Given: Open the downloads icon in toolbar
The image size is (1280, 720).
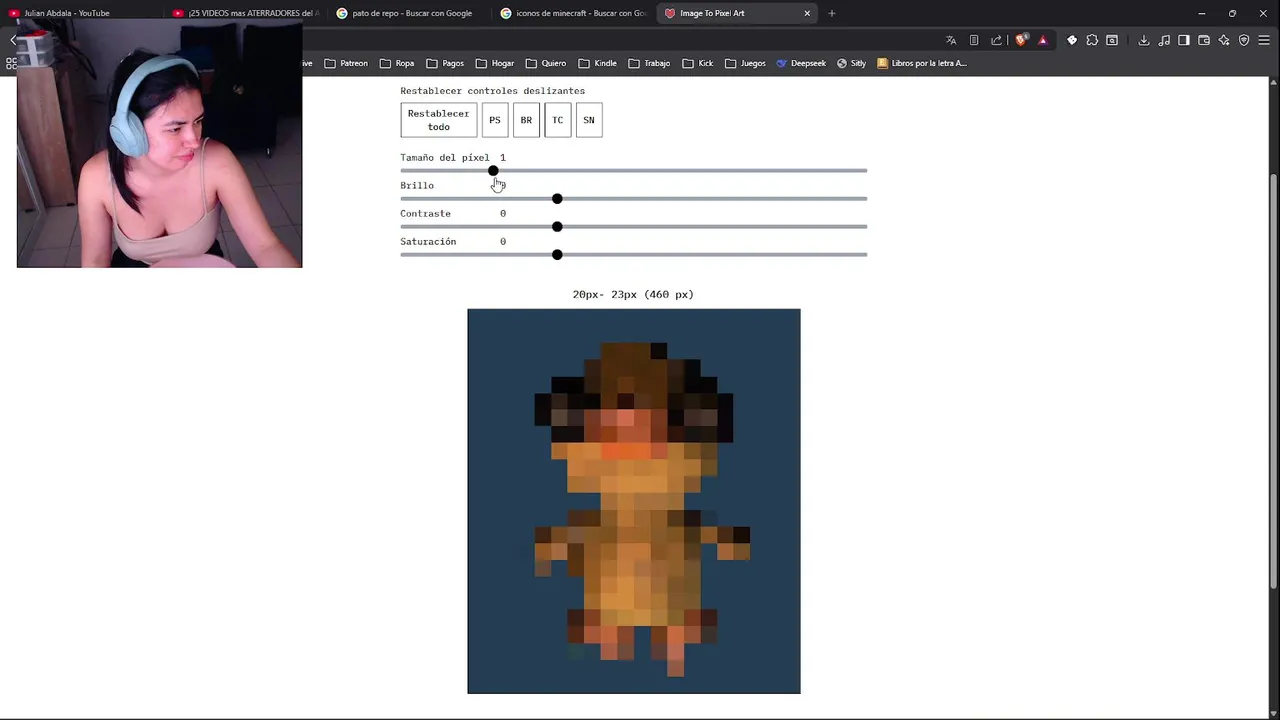Looking at the screenshot, I should [1143, 40].
